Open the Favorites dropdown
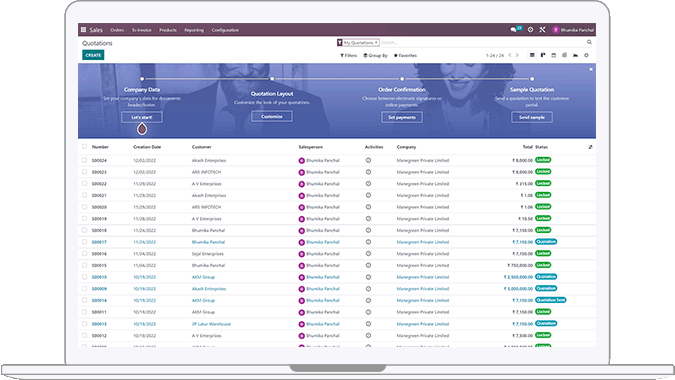Viewport: 675px width, 380px height. pos(406,56)
